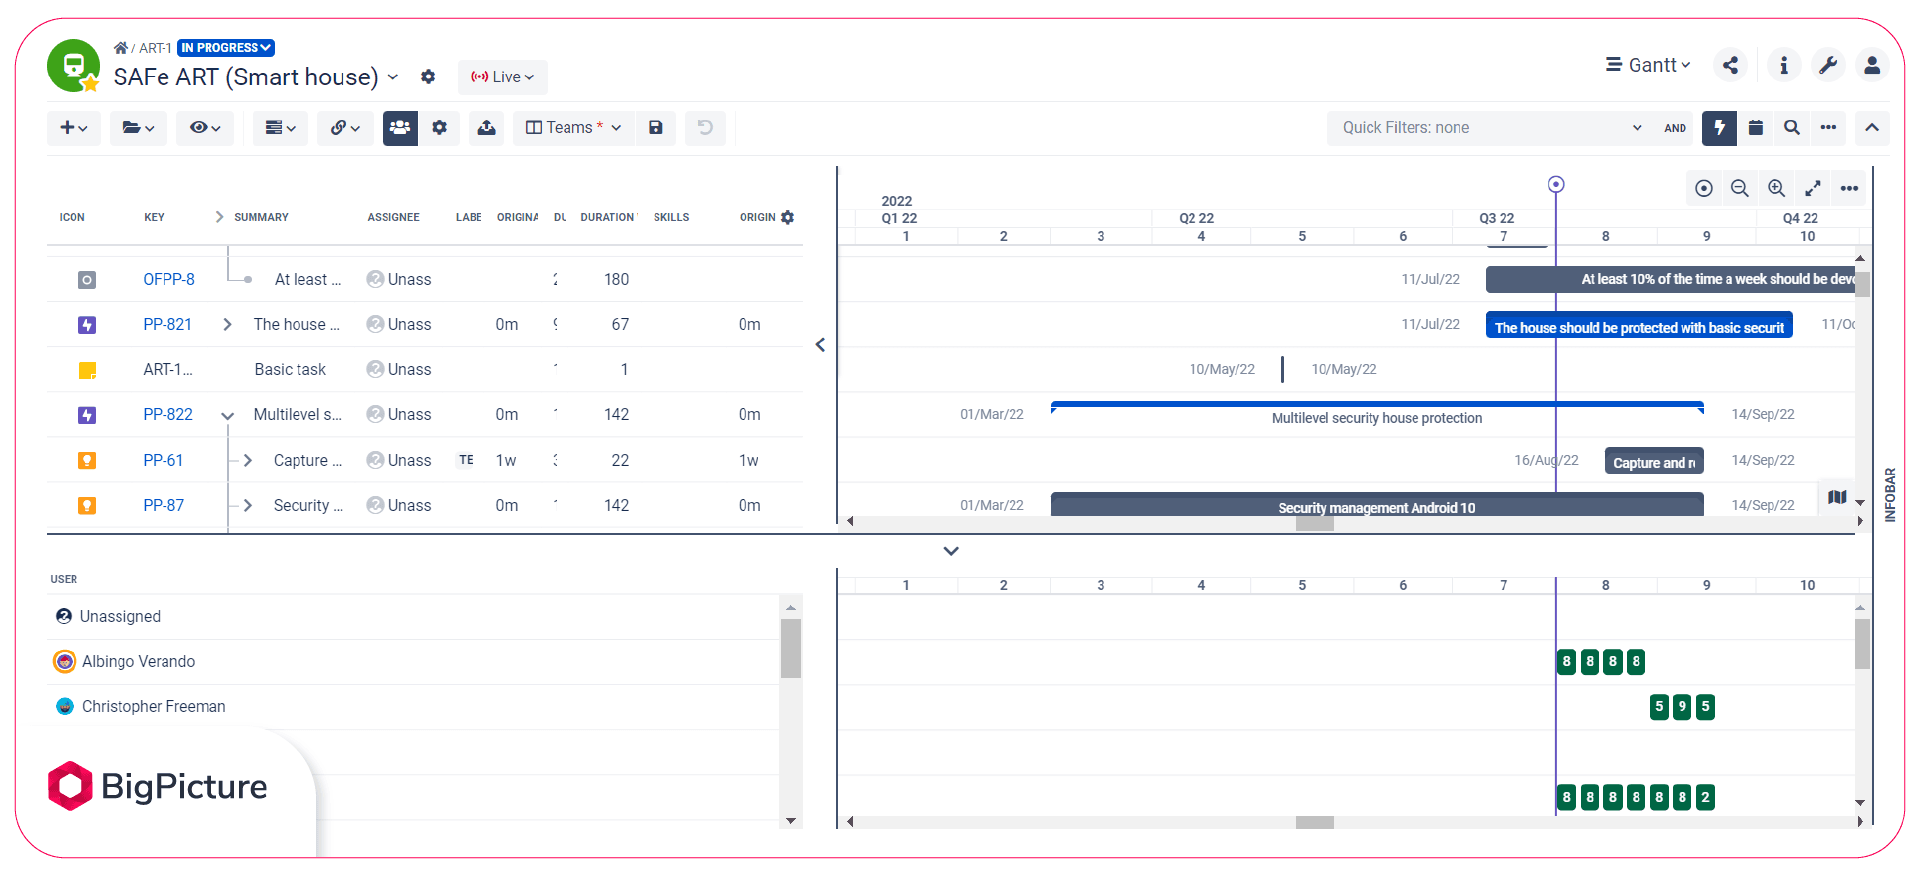Open the search magnifier
1920x880 pixels.
click(1792, 128)
